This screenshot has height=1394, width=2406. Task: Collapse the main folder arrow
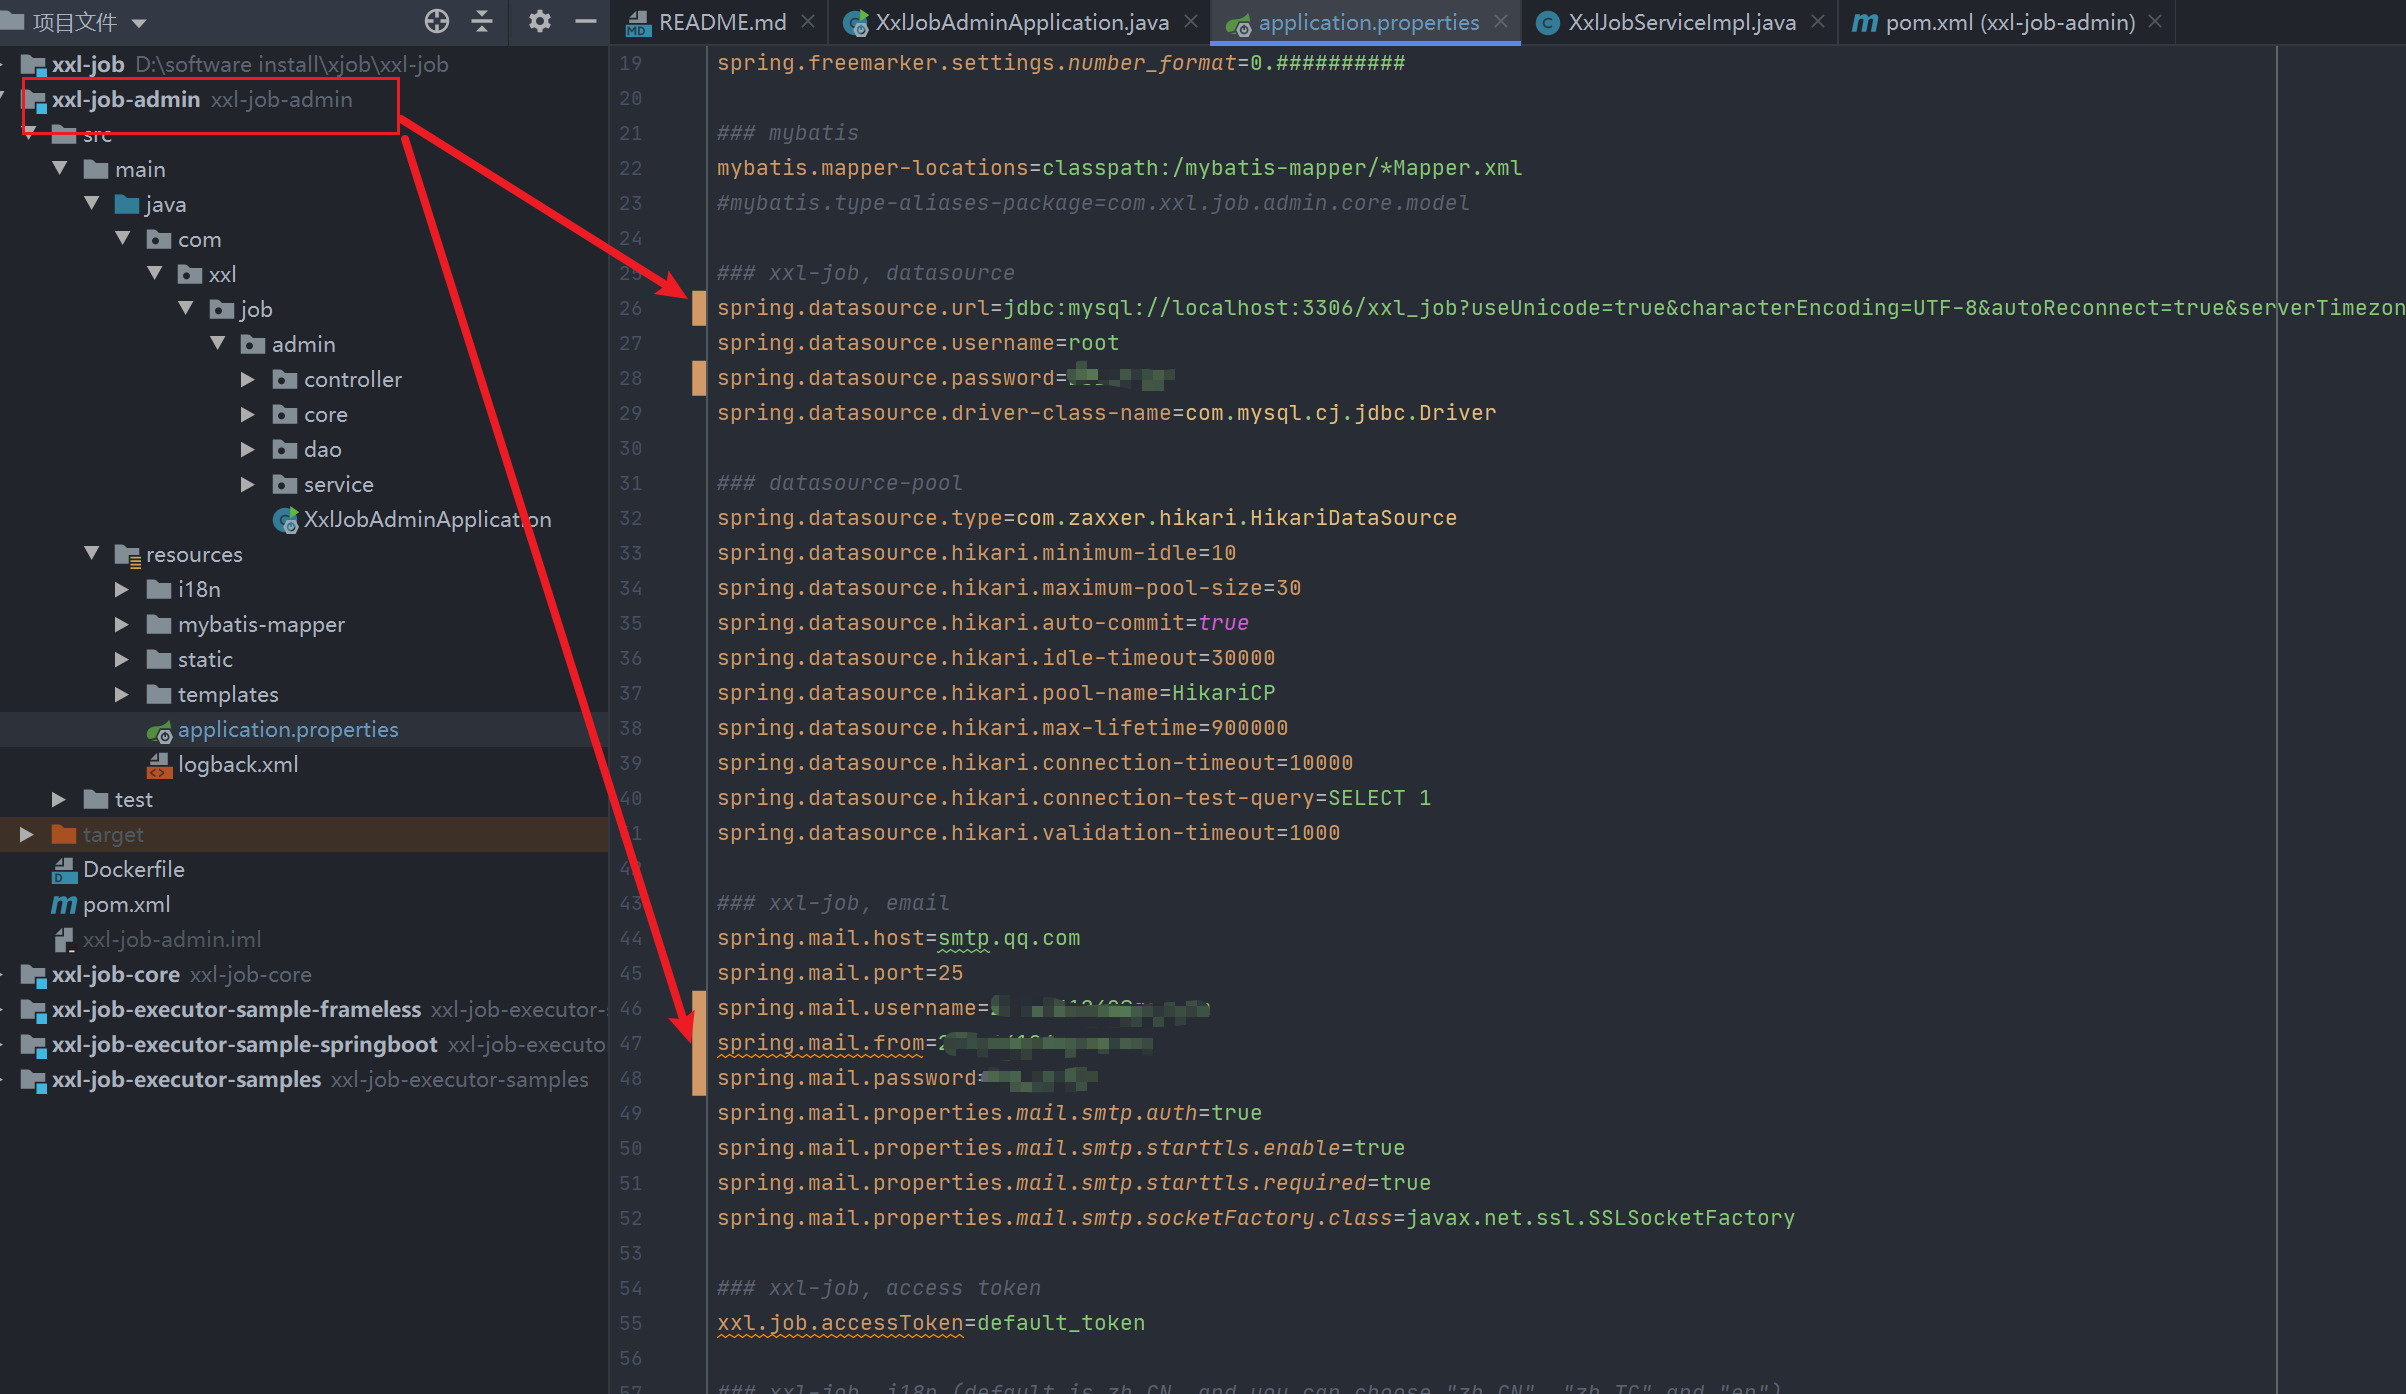click(60, 169)
